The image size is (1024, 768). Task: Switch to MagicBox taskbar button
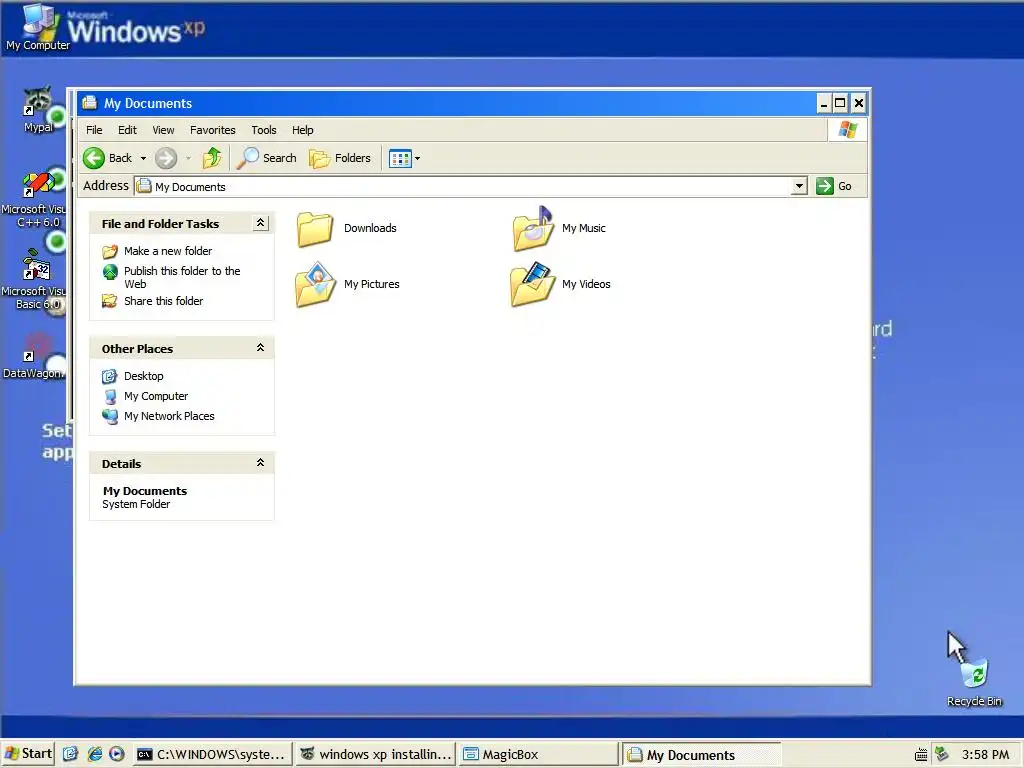(x=537, y=754)
